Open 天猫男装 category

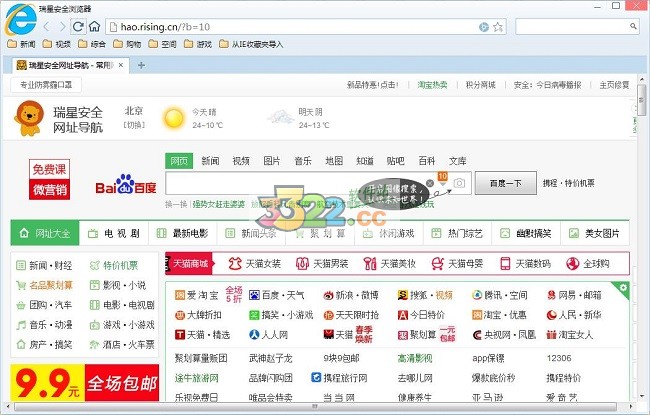322,264
